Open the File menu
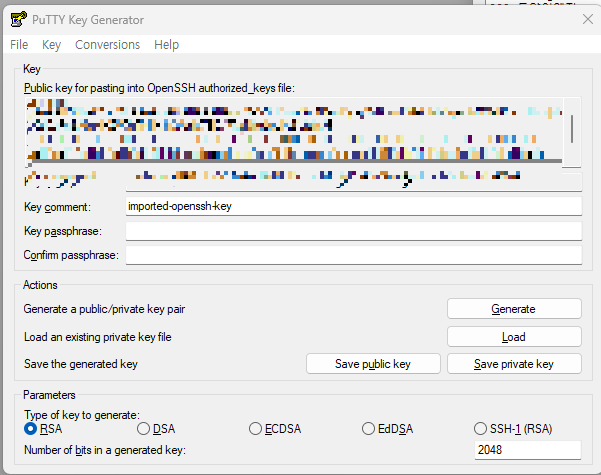 tap(19, 45)
